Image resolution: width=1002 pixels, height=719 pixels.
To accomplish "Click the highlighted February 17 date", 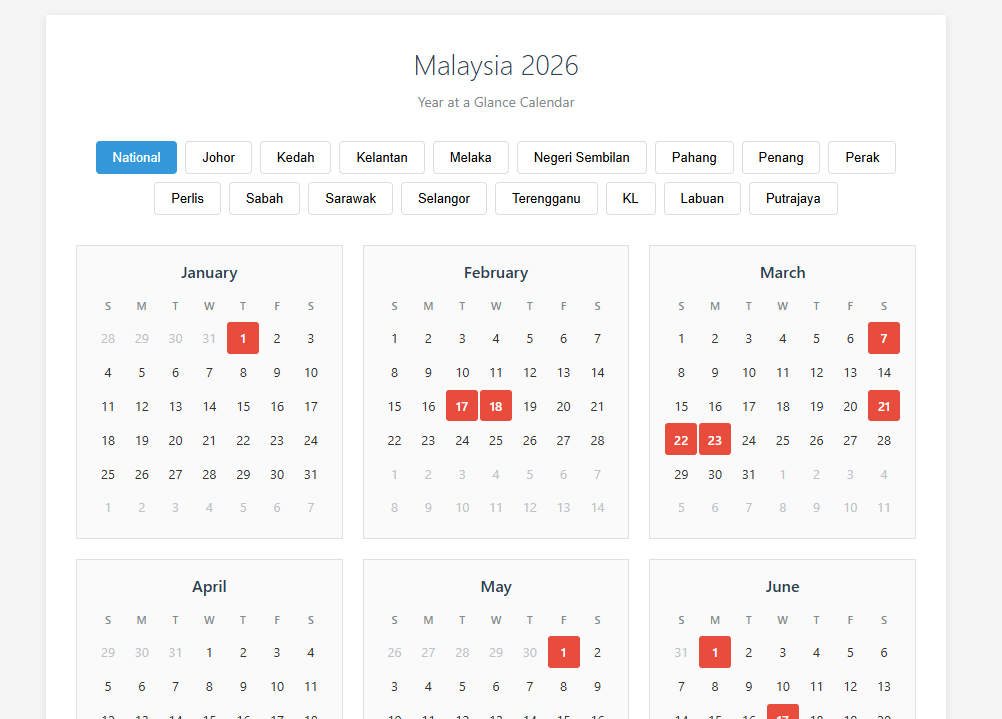I will 461,406.
